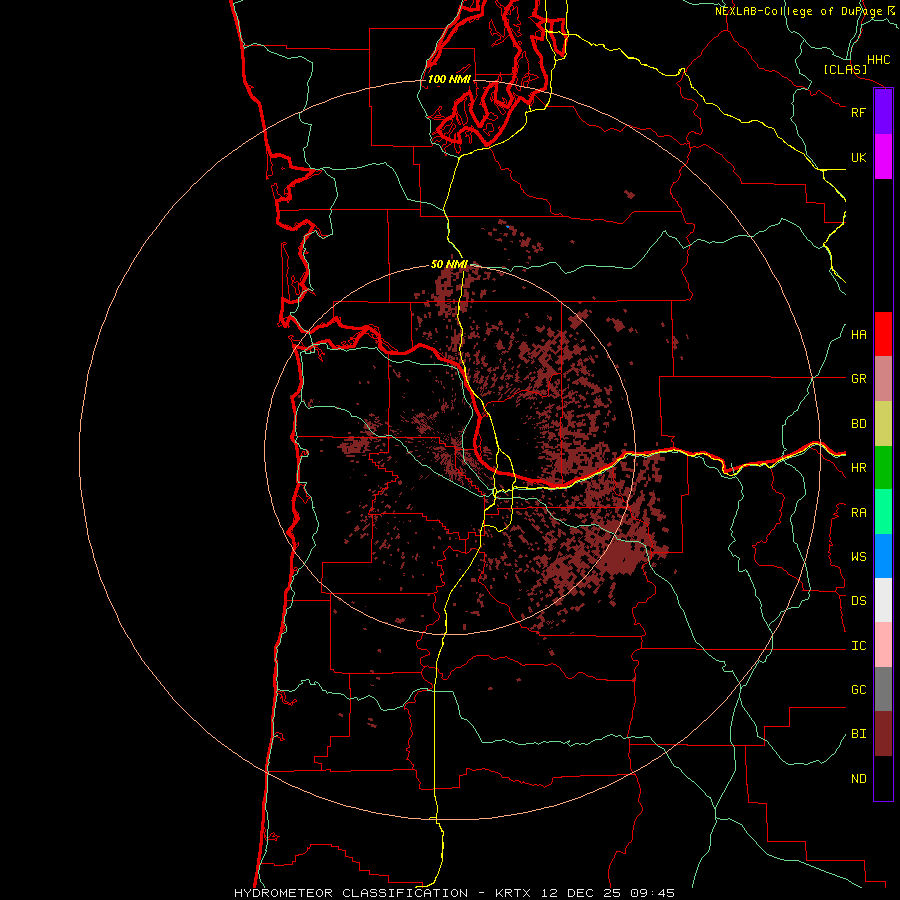Click the "DS" legend label

858,601
